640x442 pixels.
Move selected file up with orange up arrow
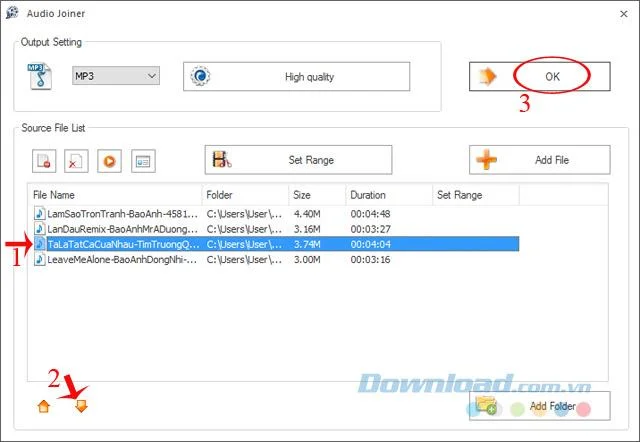click(44, 406)
